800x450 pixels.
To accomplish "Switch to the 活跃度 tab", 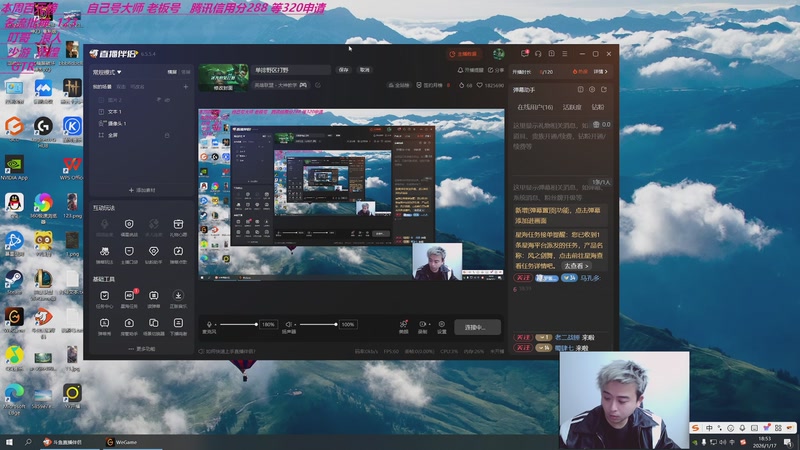I will (x=572, y=107).
